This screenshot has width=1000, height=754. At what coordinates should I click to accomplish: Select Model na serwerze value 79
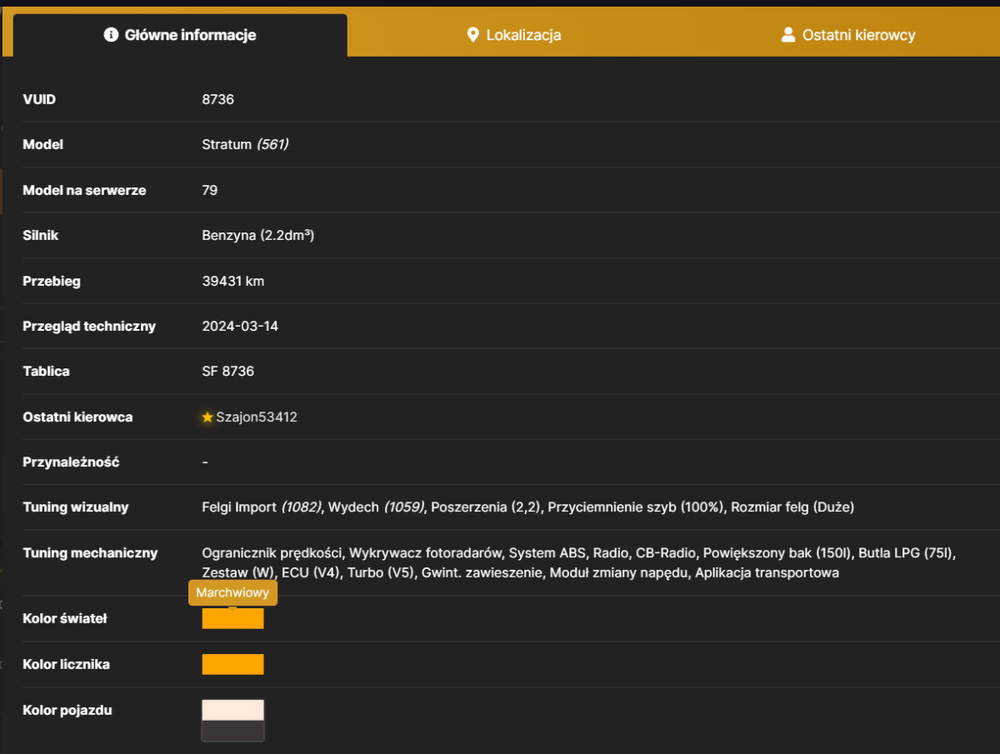click(x=210, y=190)
